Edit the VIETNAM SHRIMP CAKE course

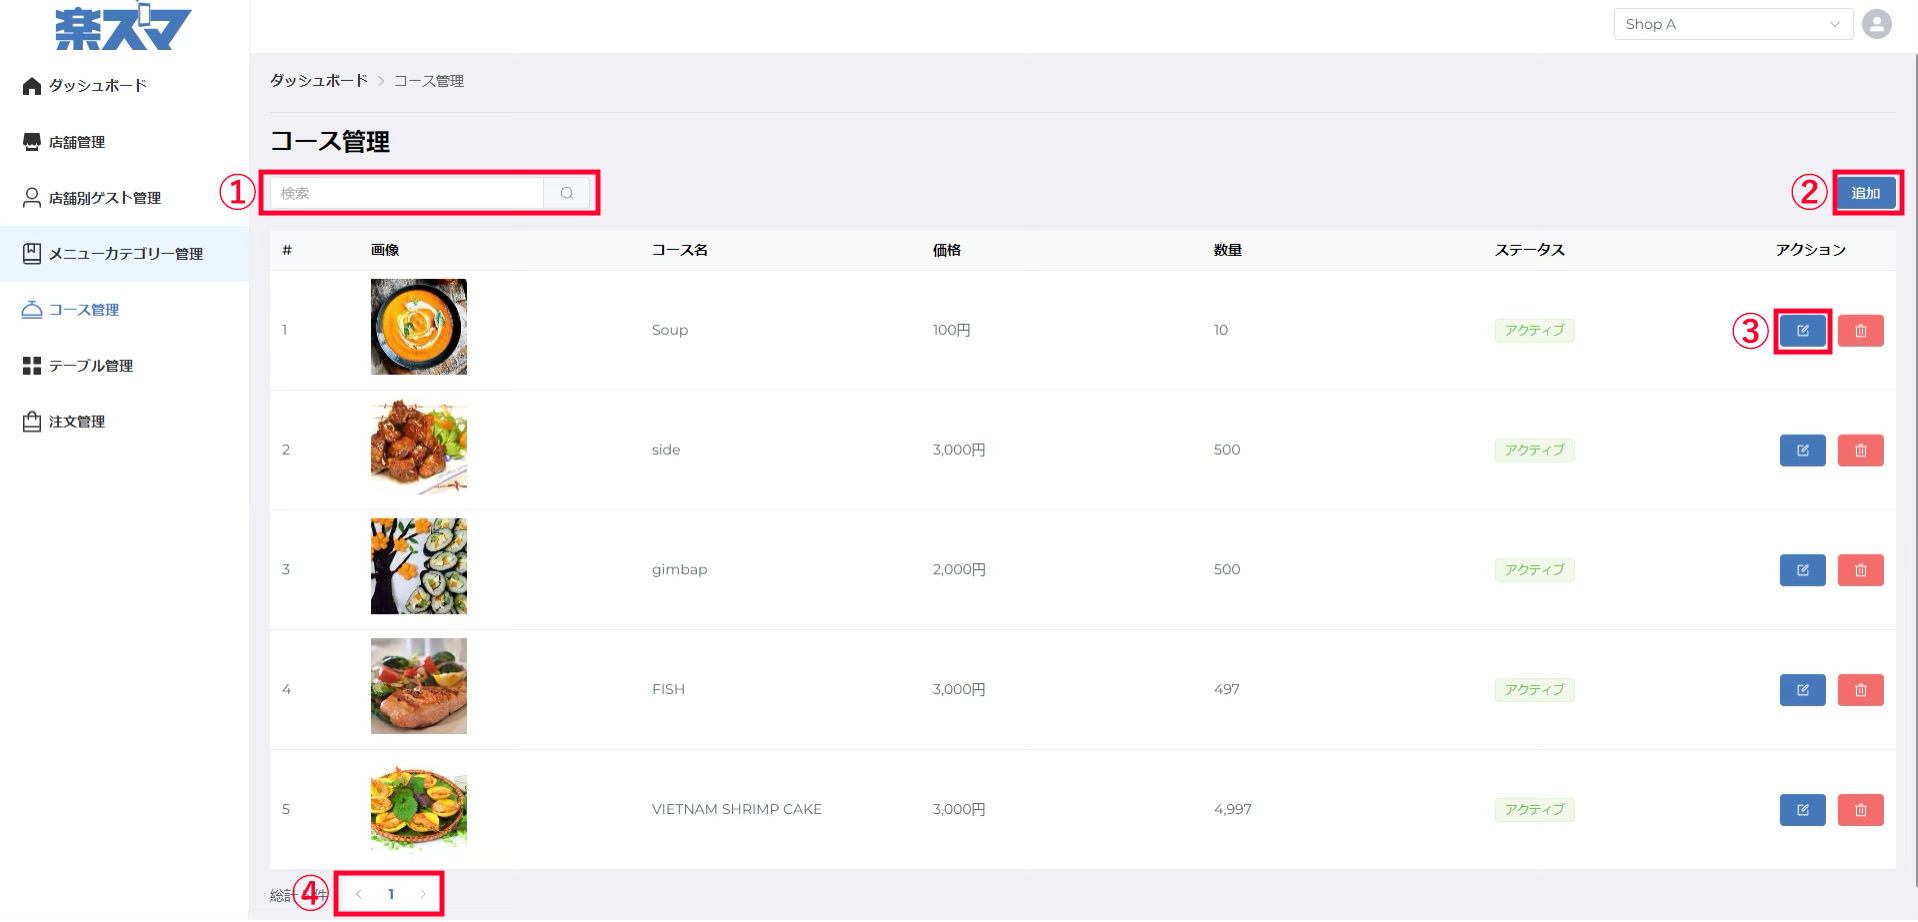[1802, 810]
